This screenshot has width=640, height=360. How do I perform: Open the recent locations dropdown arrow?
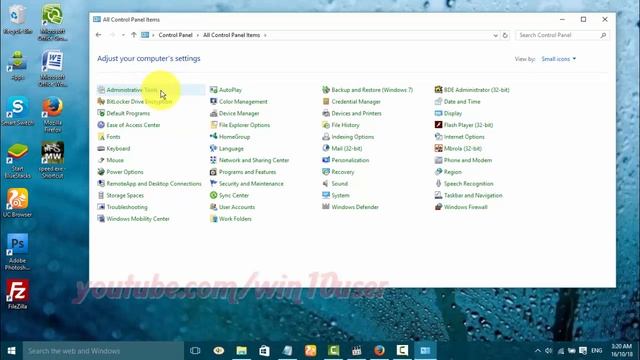pyautogui.click(x=123, y=35)
